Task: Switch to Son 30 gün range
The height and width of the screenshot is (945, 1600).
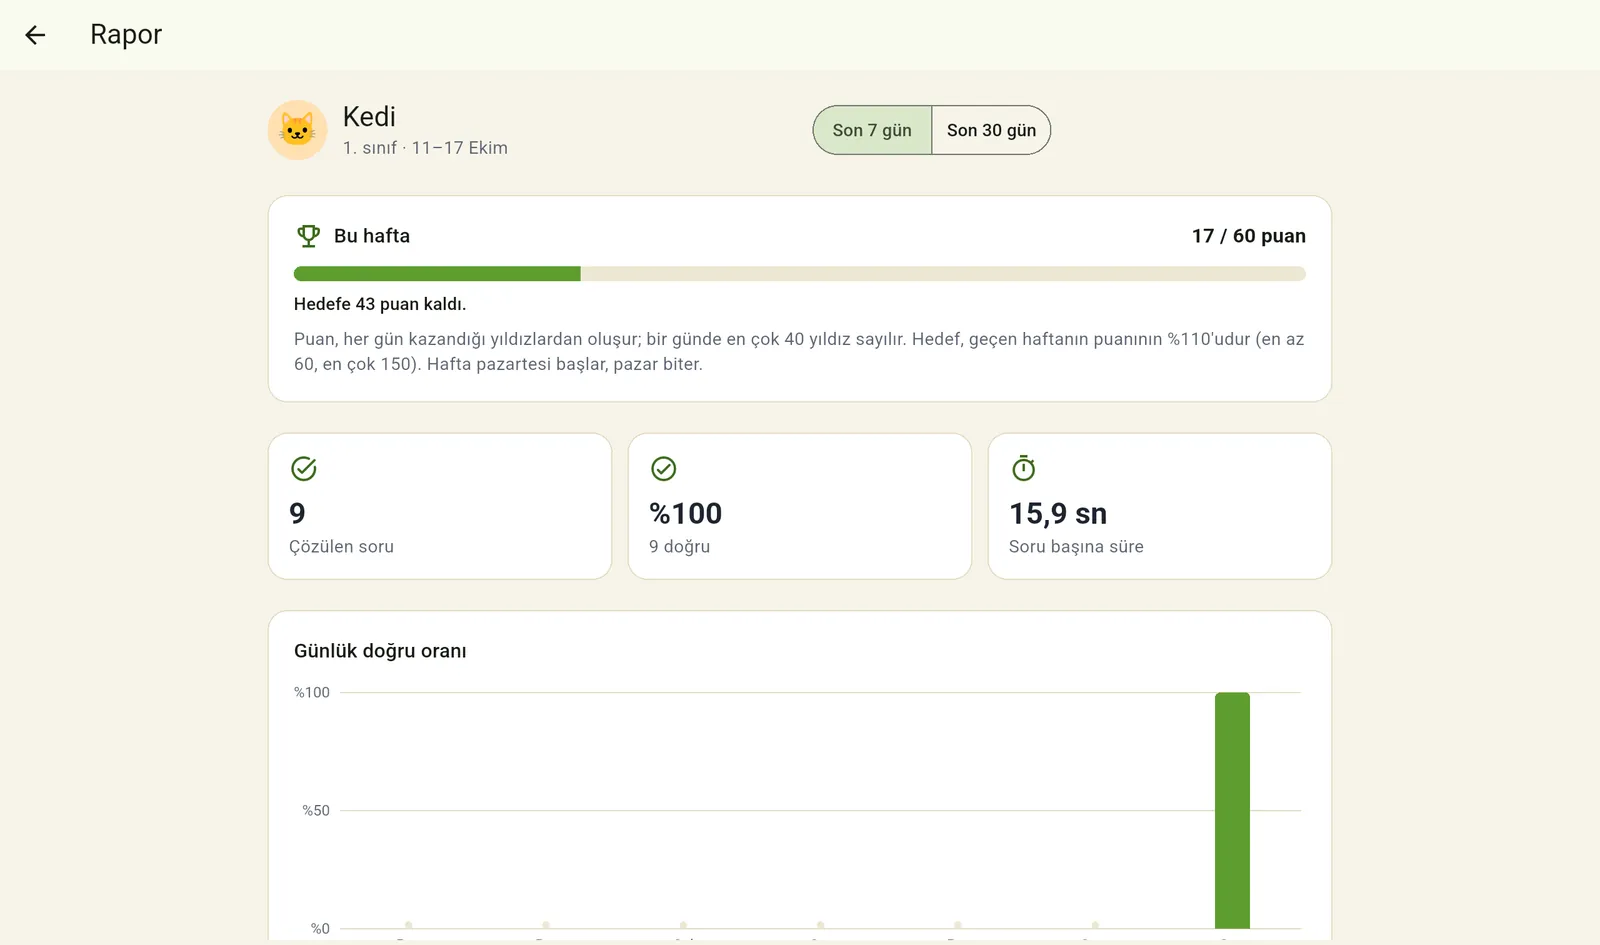Action: [991, 130]
